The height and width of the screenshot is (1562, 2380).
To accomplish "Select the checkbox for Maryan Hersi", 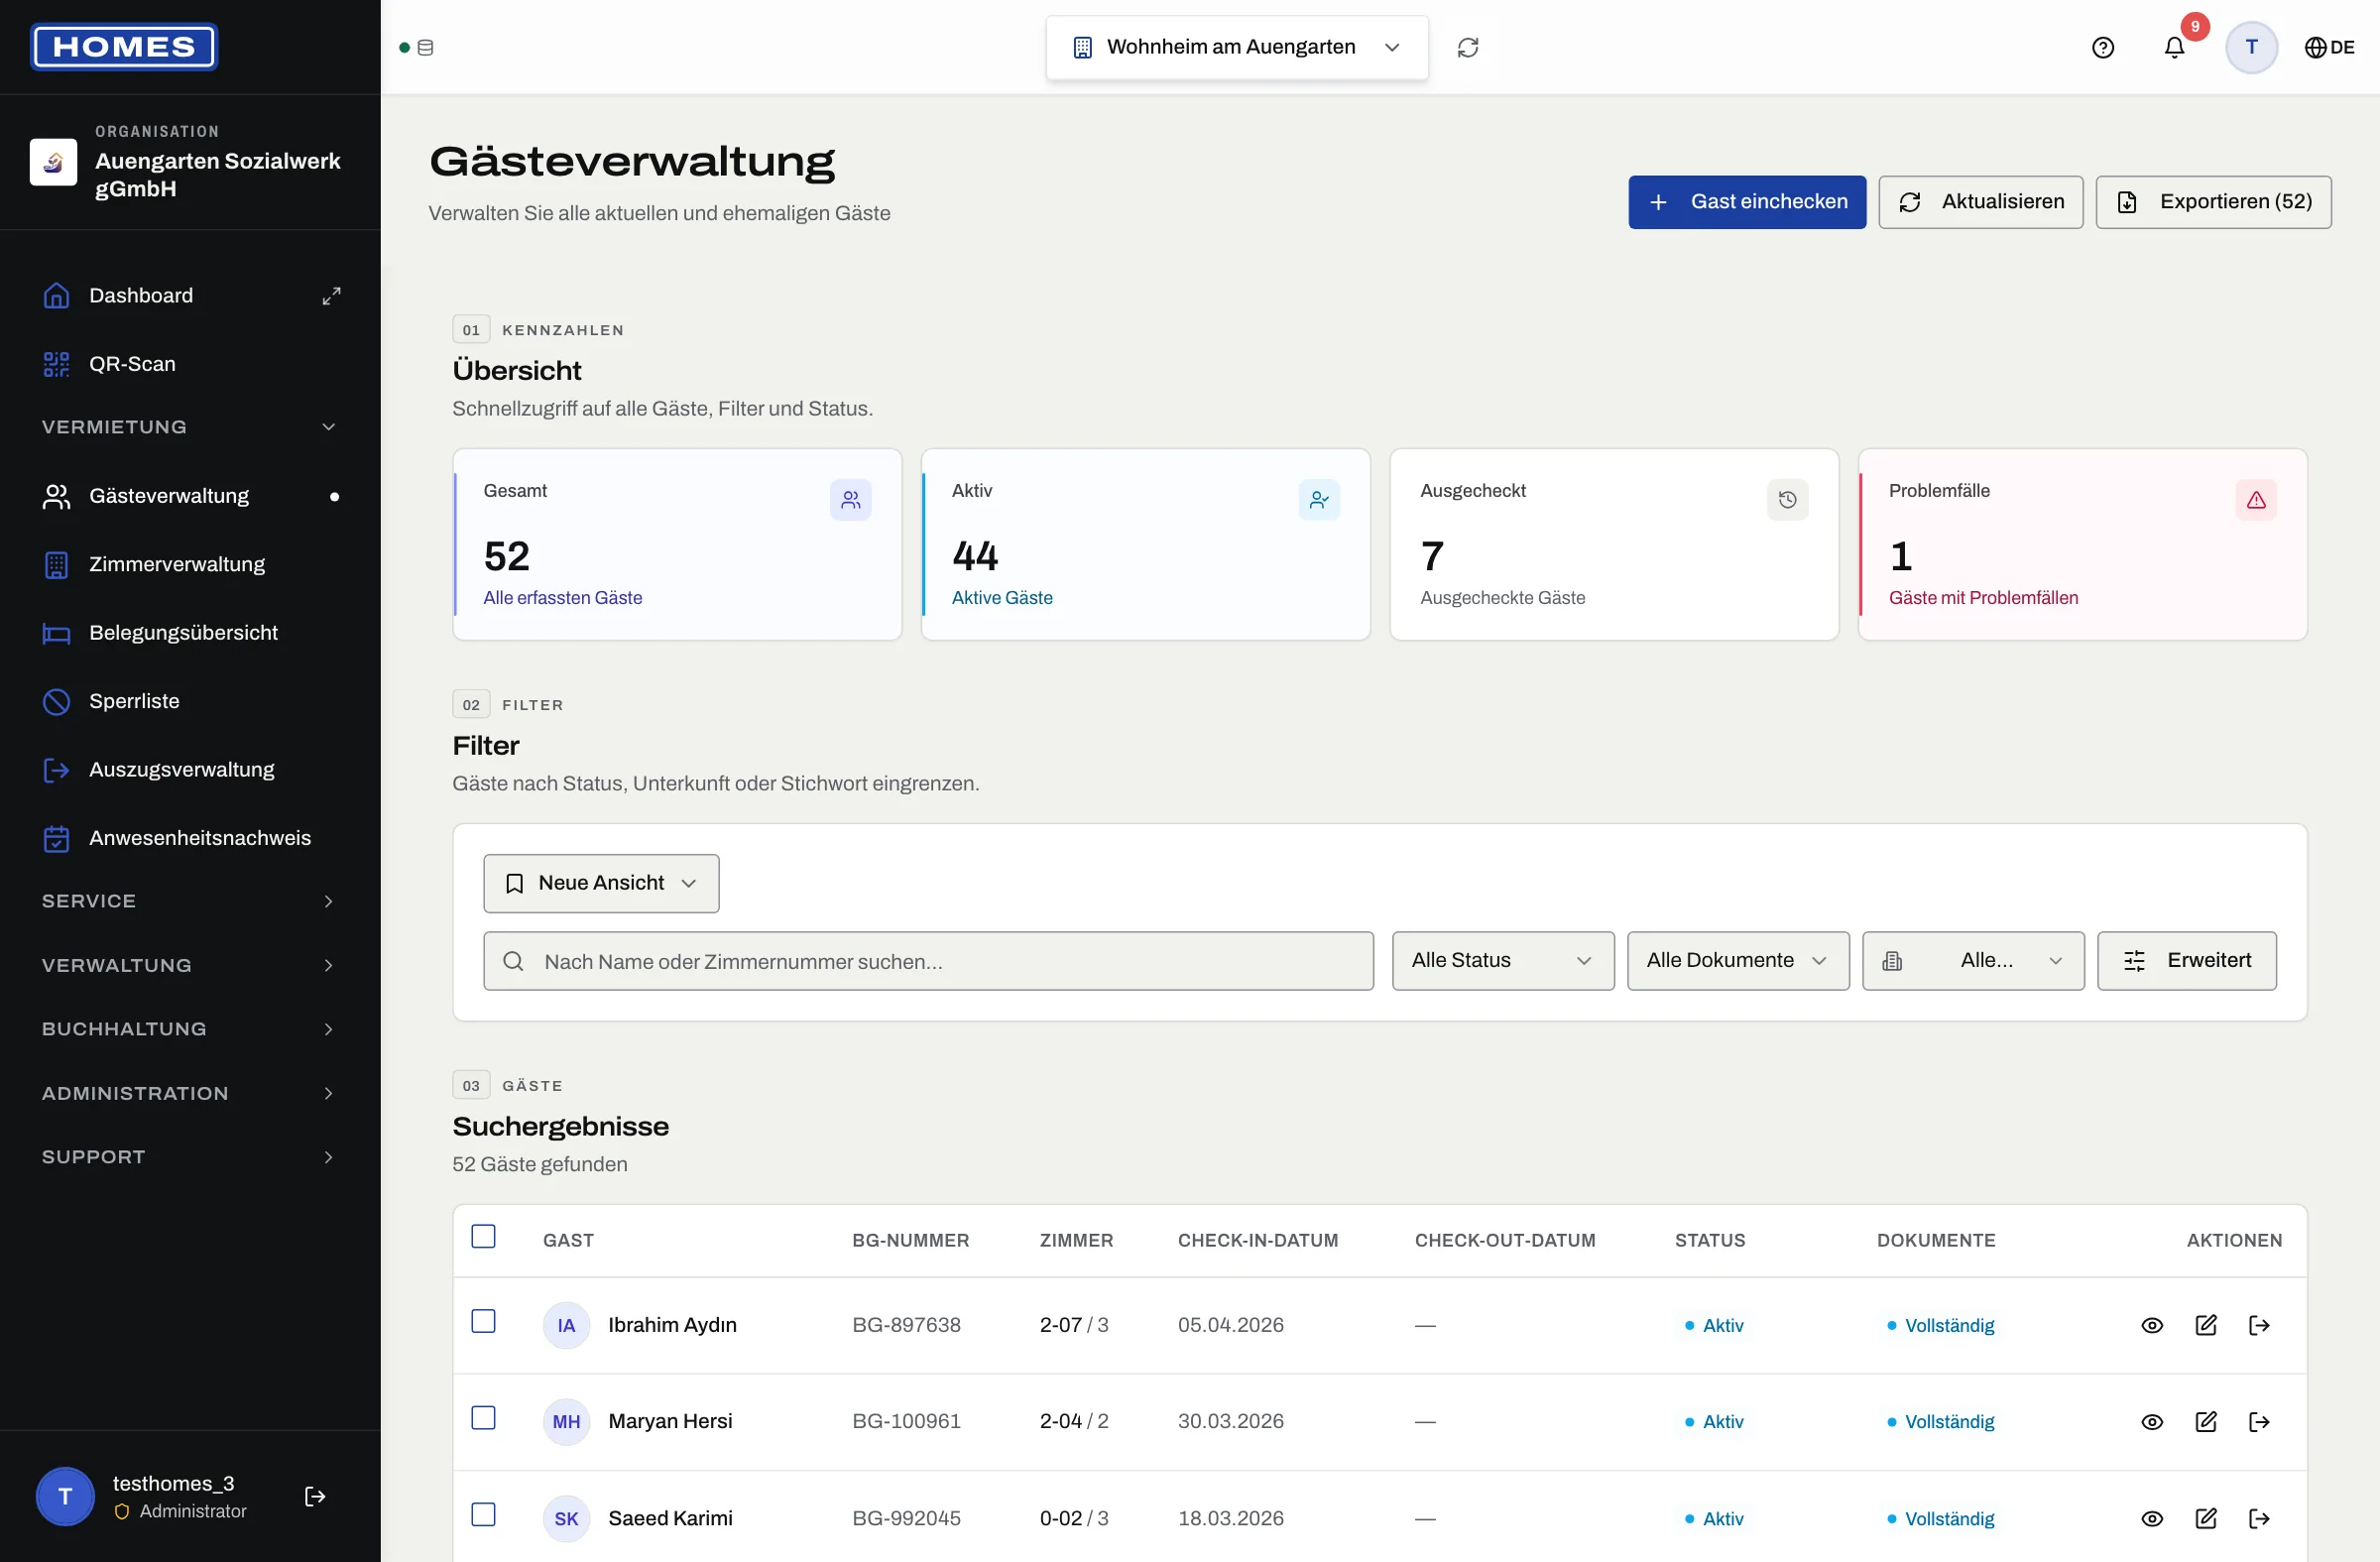I will pyautogui.click(x=483, y=1418).
